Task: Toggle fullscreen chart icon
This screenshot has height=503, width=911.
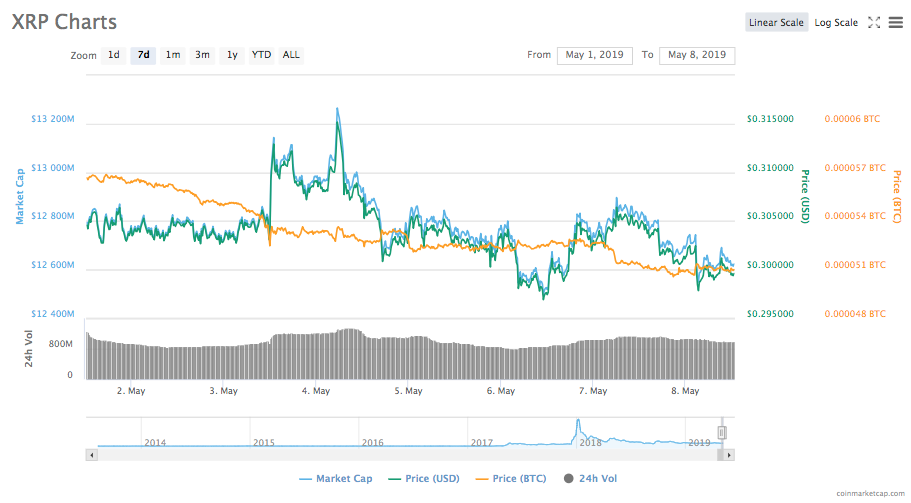Action: tap(874, 23)
